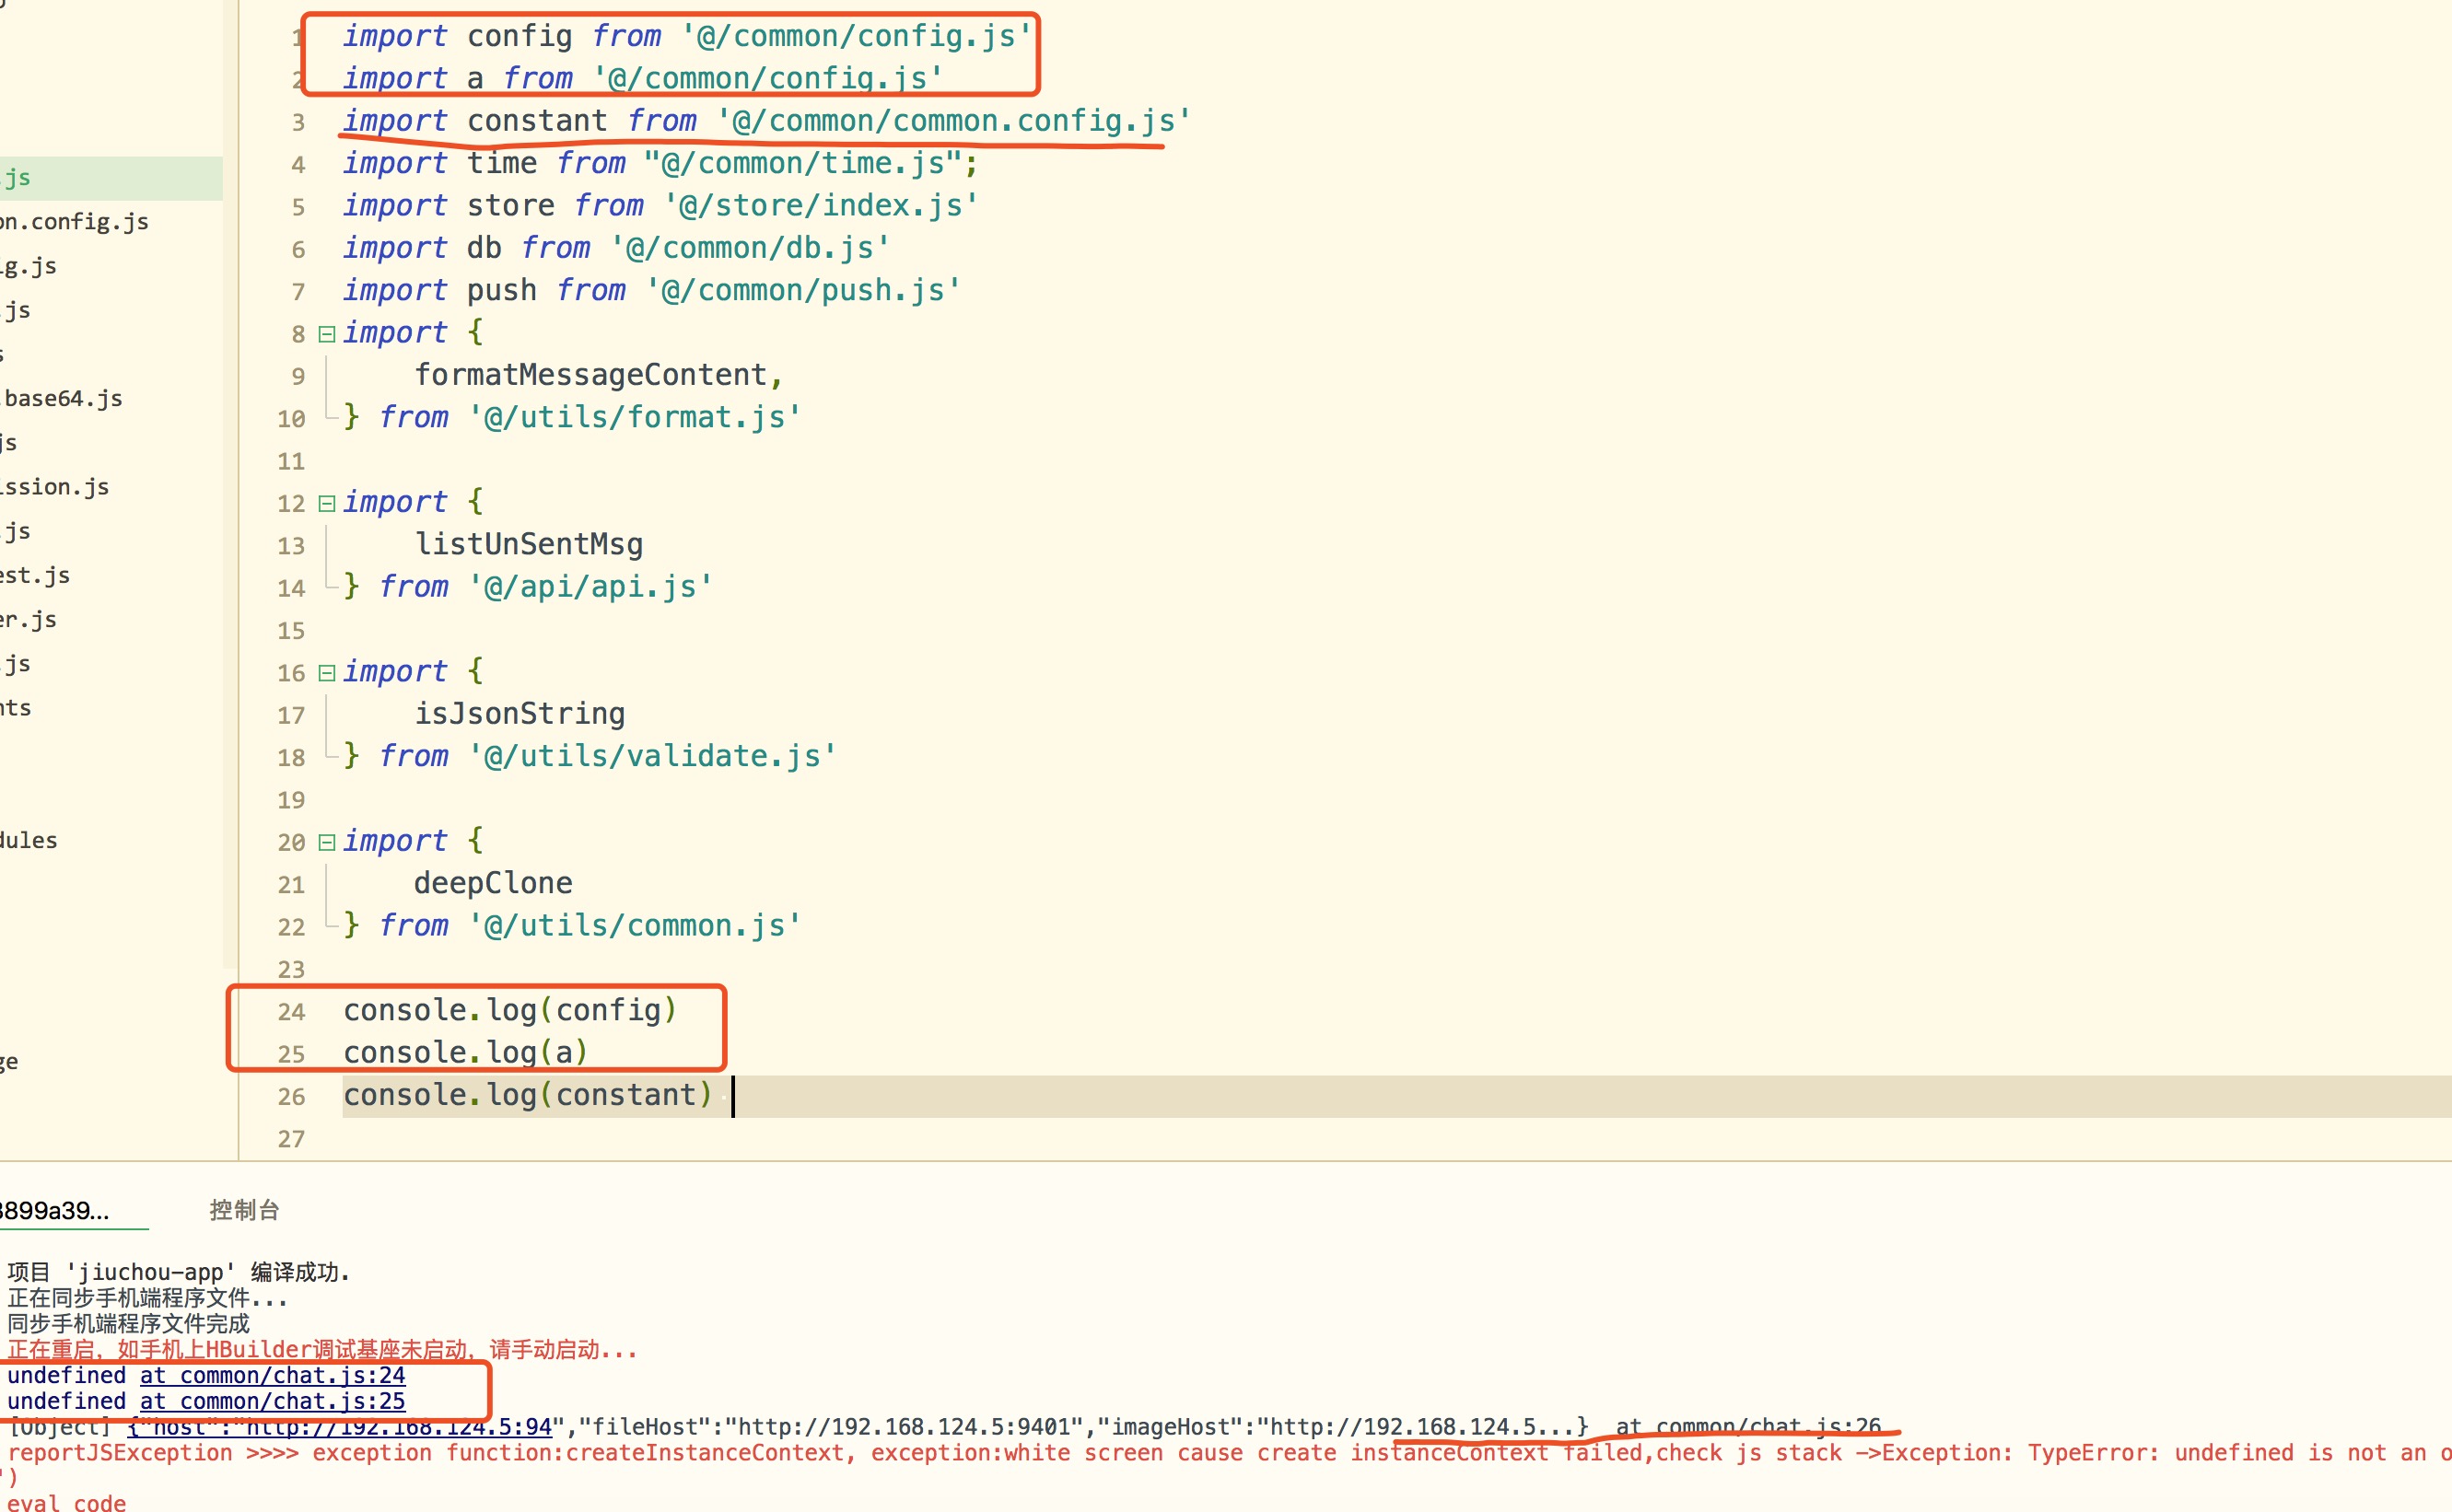Open the file ending in ssion.js

pos(54,486)
